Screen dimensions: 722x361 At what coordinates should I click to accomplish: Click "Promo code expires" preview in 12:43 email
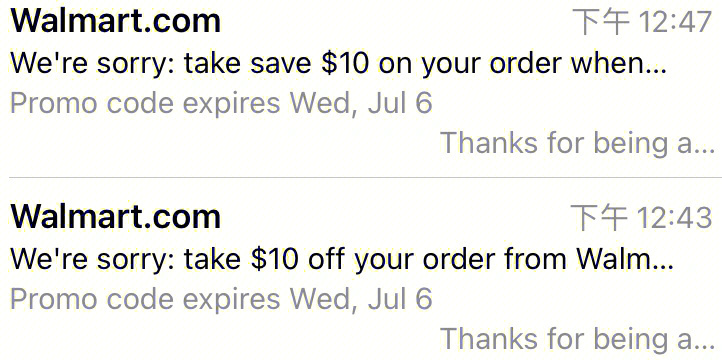point(145,299)
